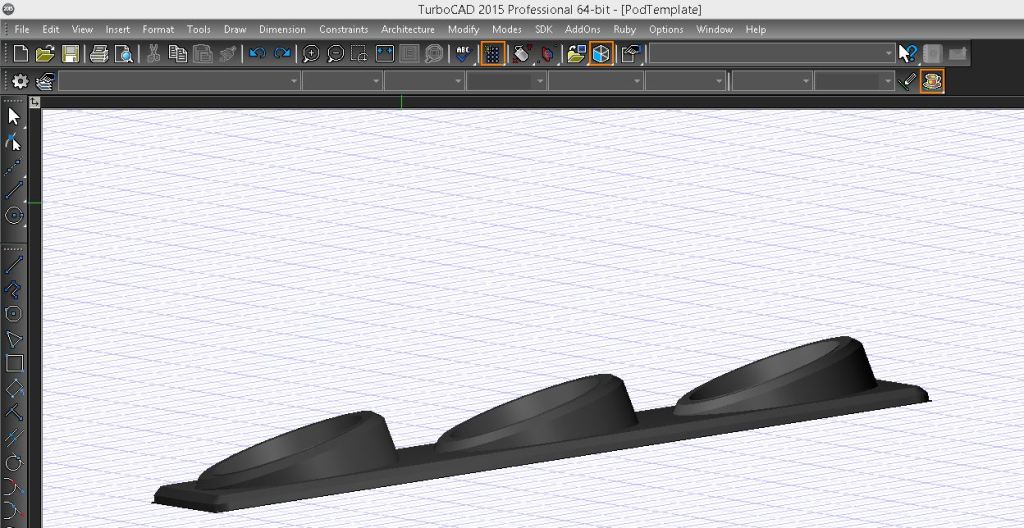The image size is (1024, 528).
Task: Select the Polyline tool
Action: [14, 288]
